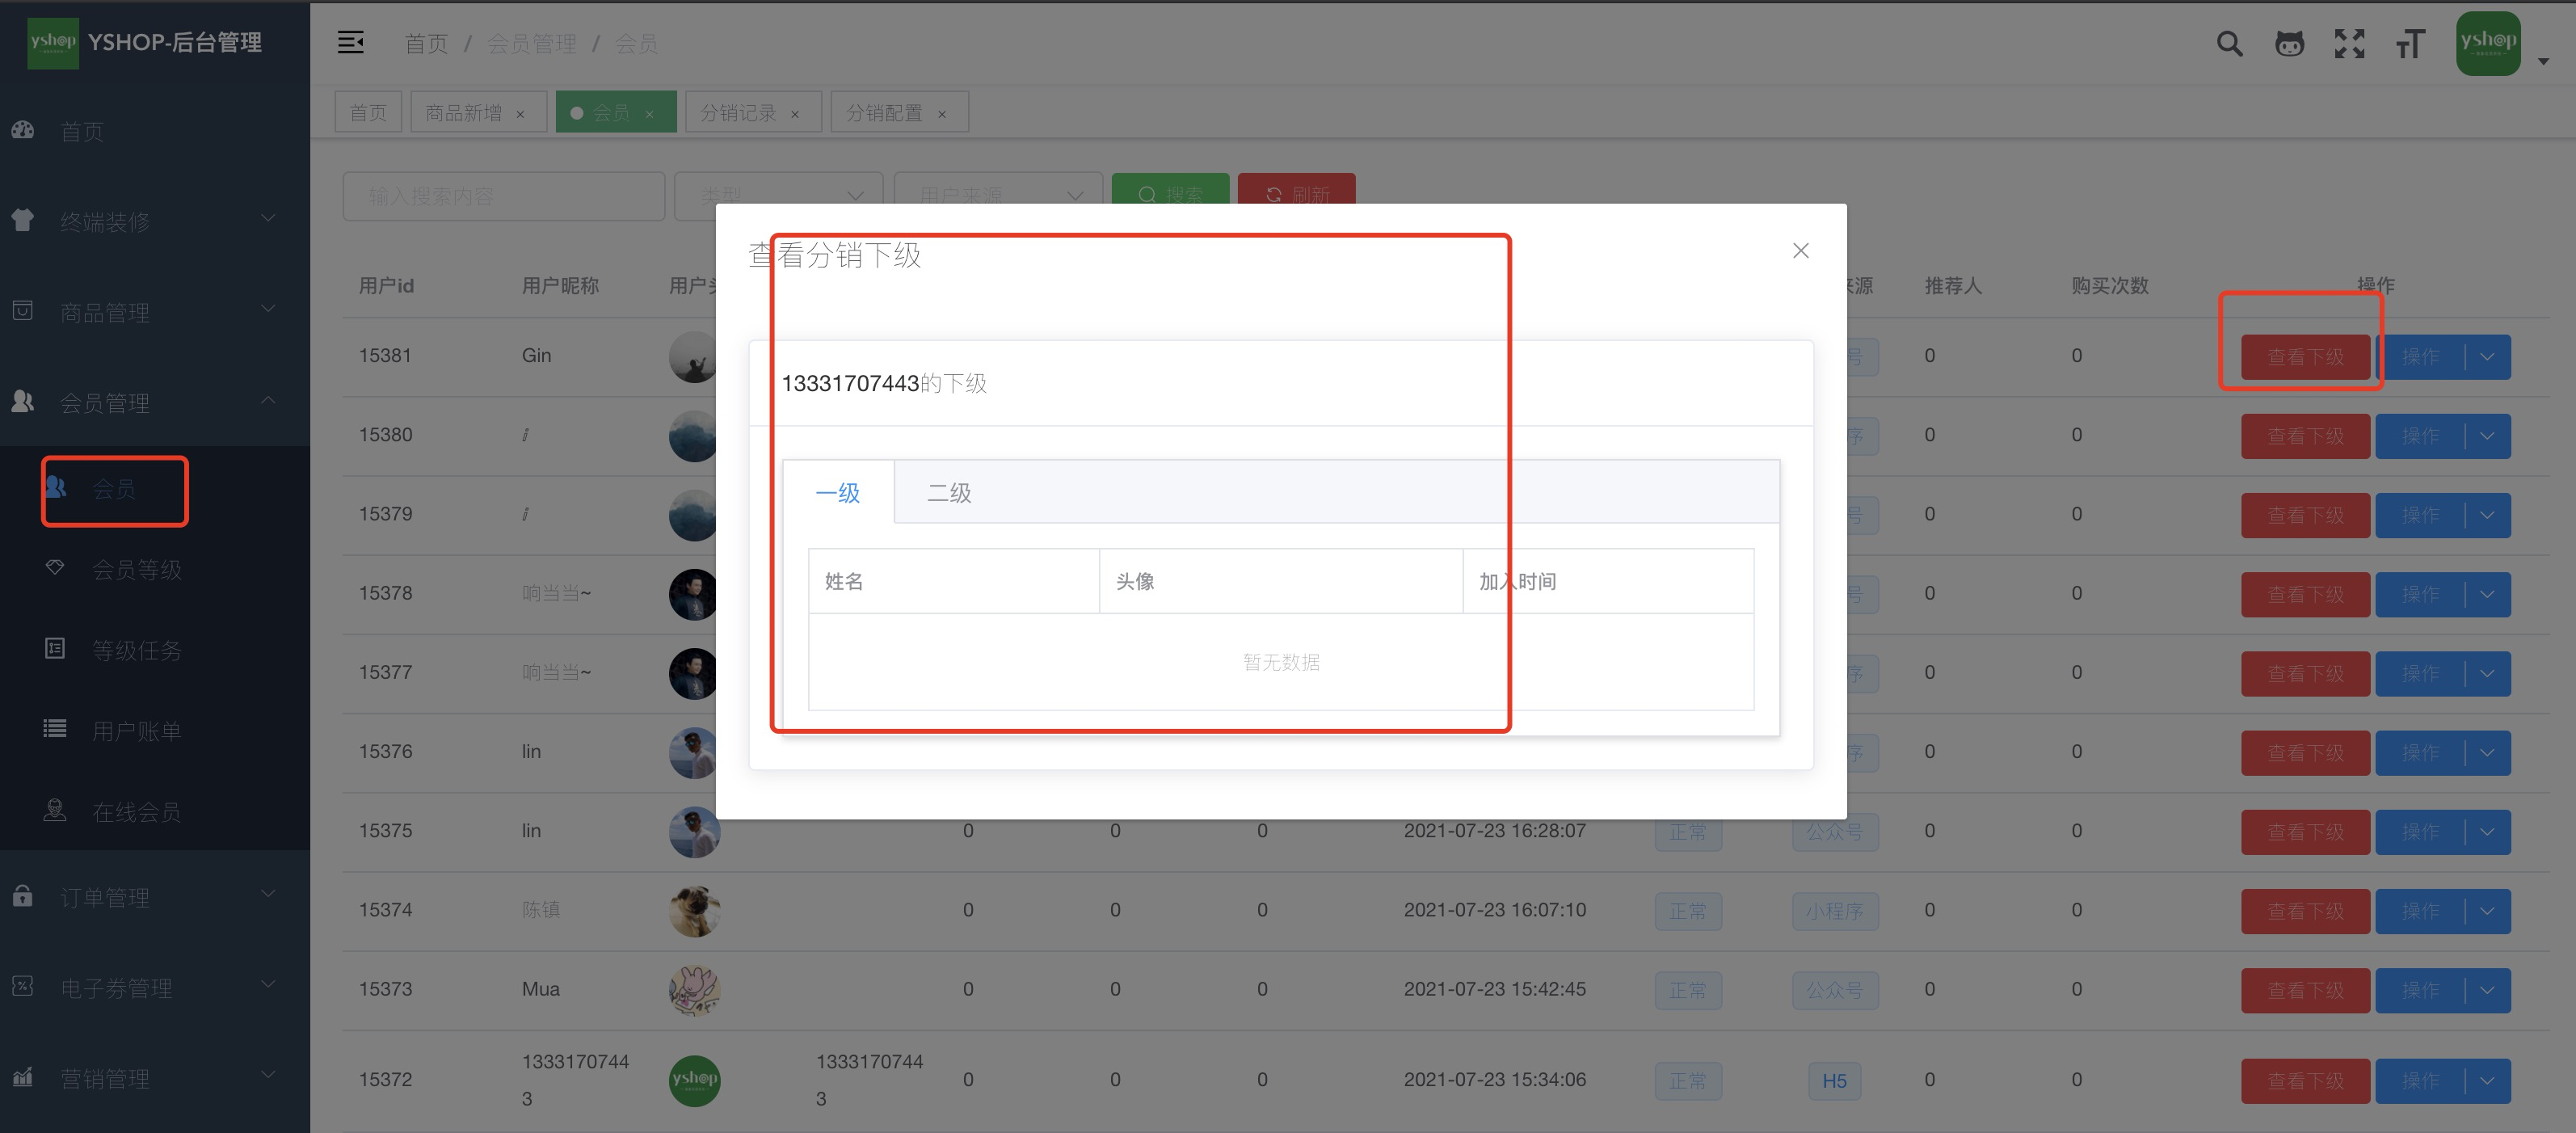This screenshot has width=2576, height=1133.
Task: Close the 分销配置 page tab
Action: (942, 114)
